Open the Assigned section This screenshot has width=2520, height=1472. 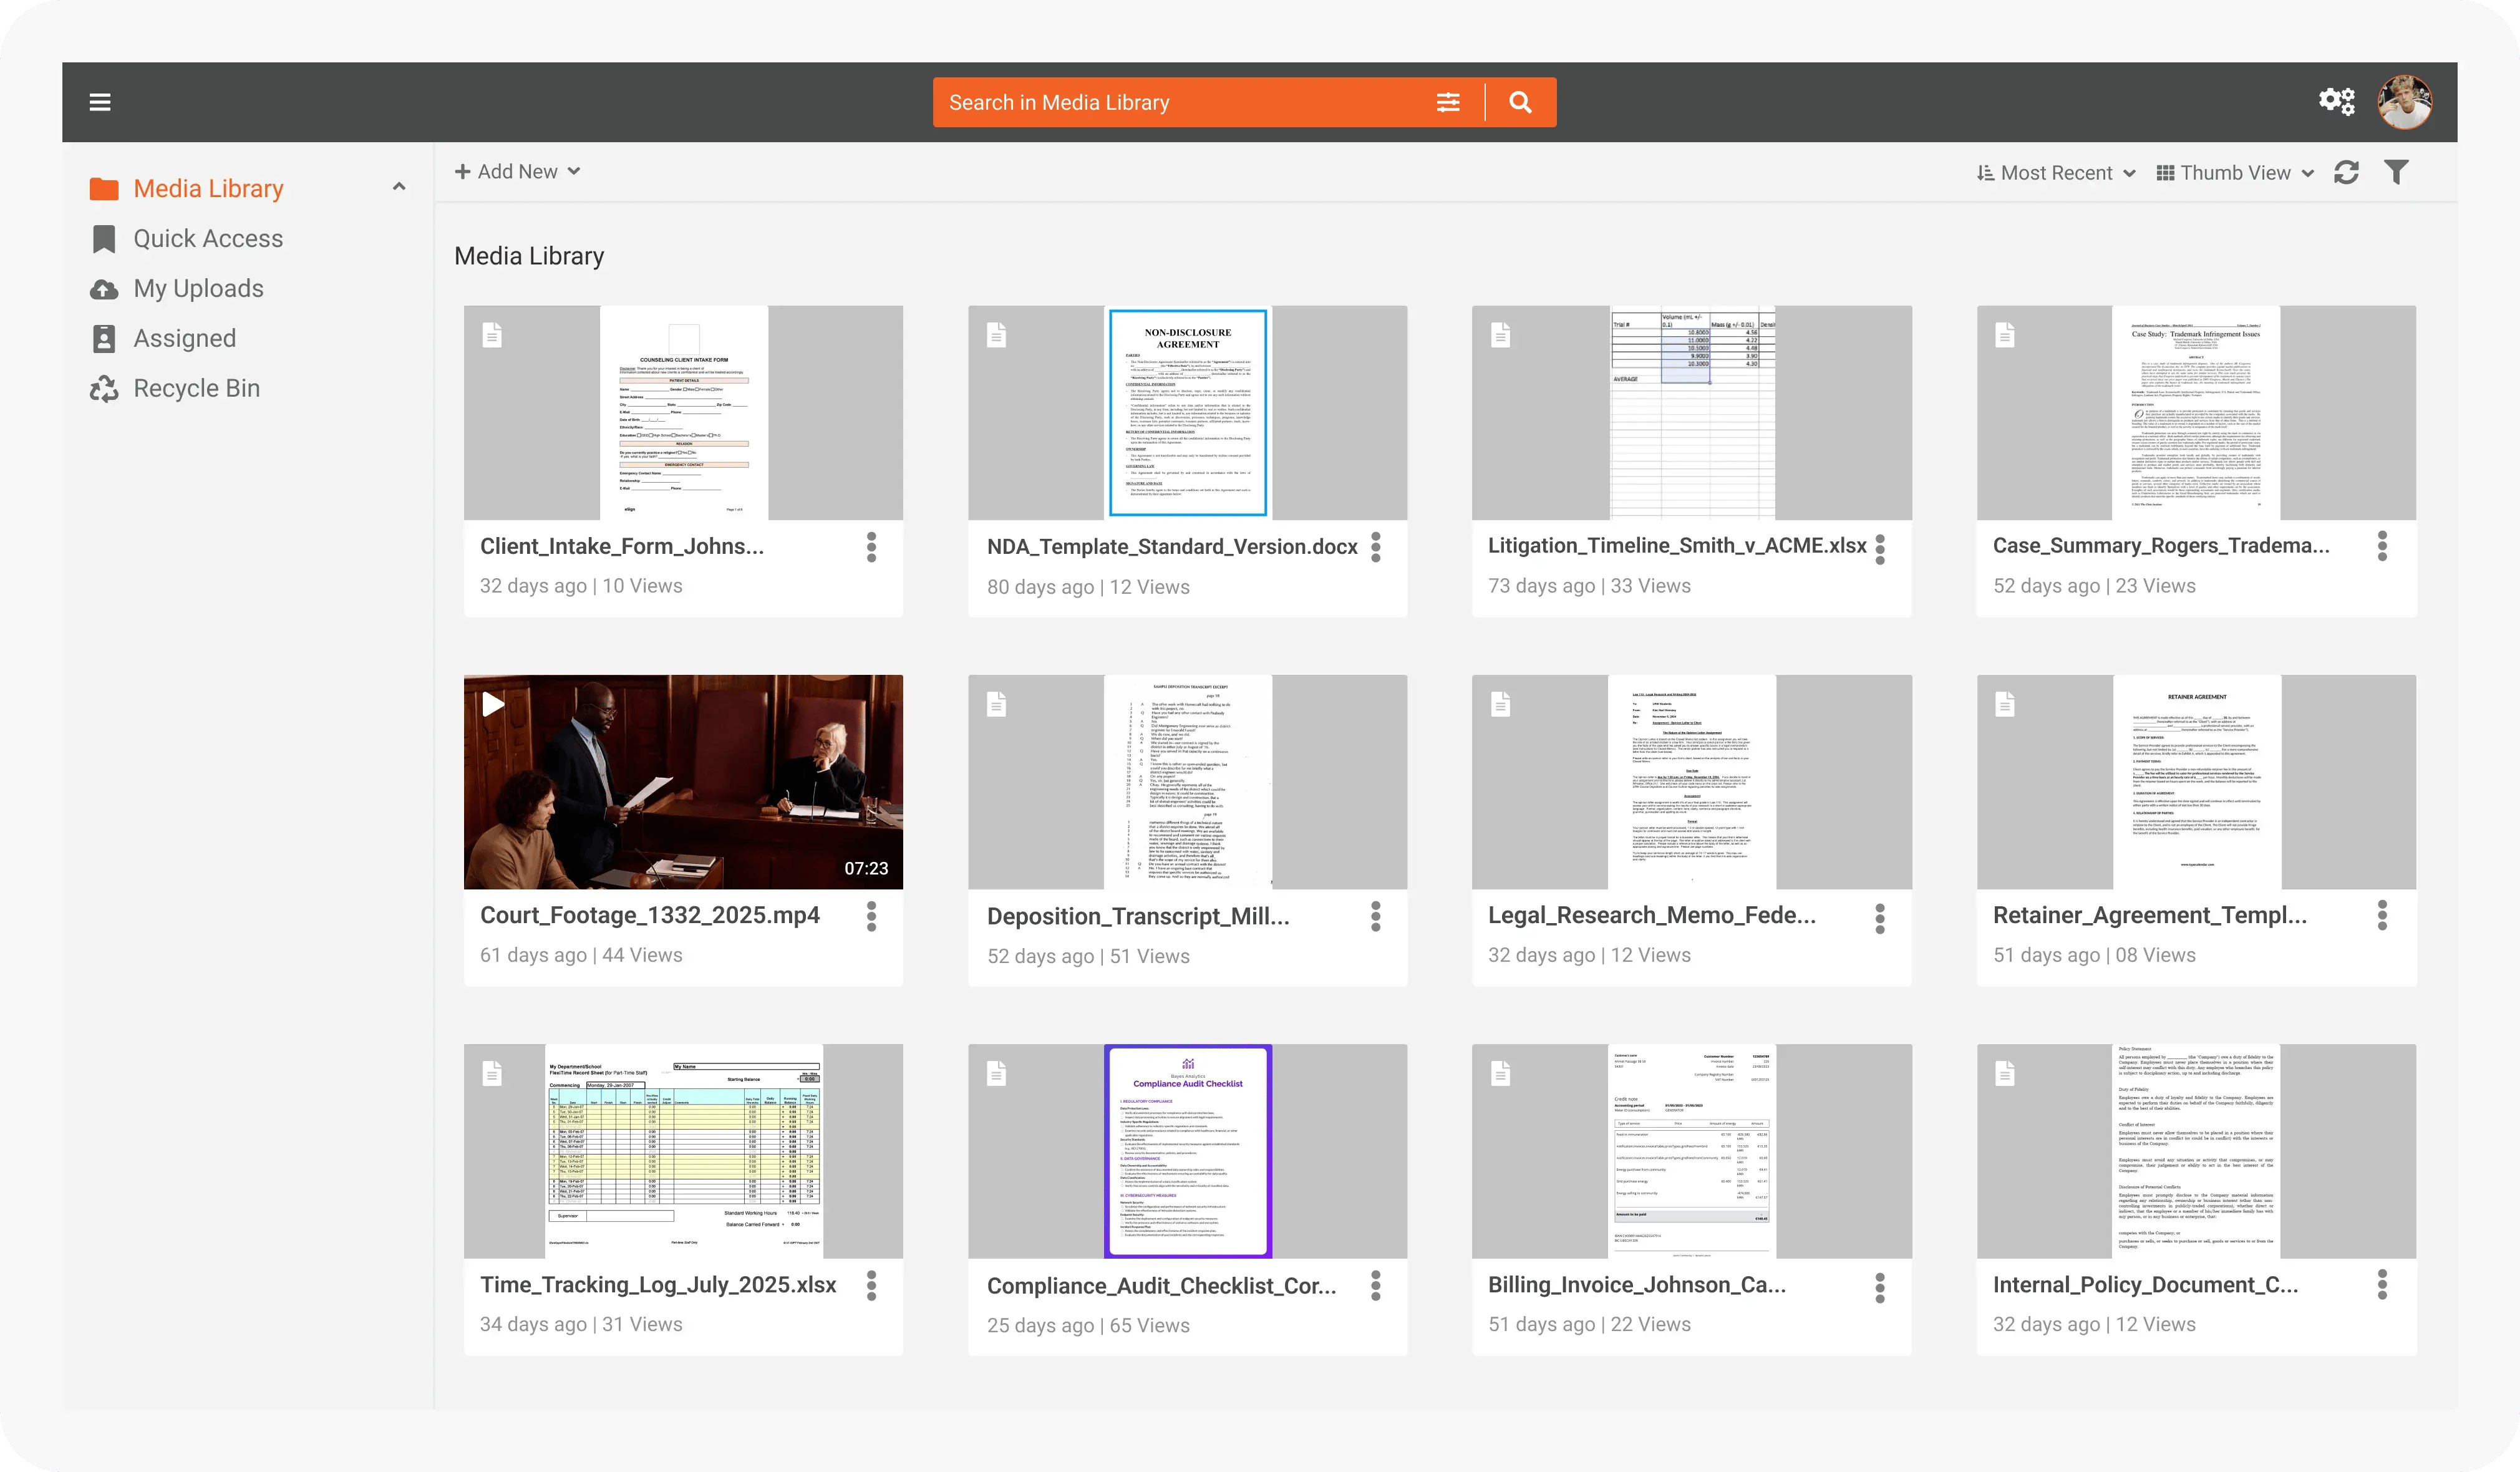(x=185, y=339)
